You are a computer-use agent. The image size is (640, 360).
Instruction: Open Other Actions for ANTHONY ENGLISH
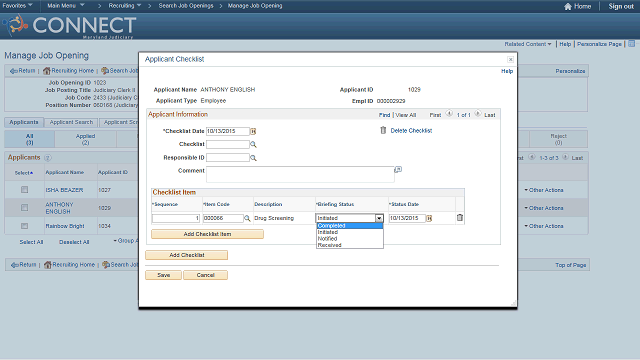544,208
